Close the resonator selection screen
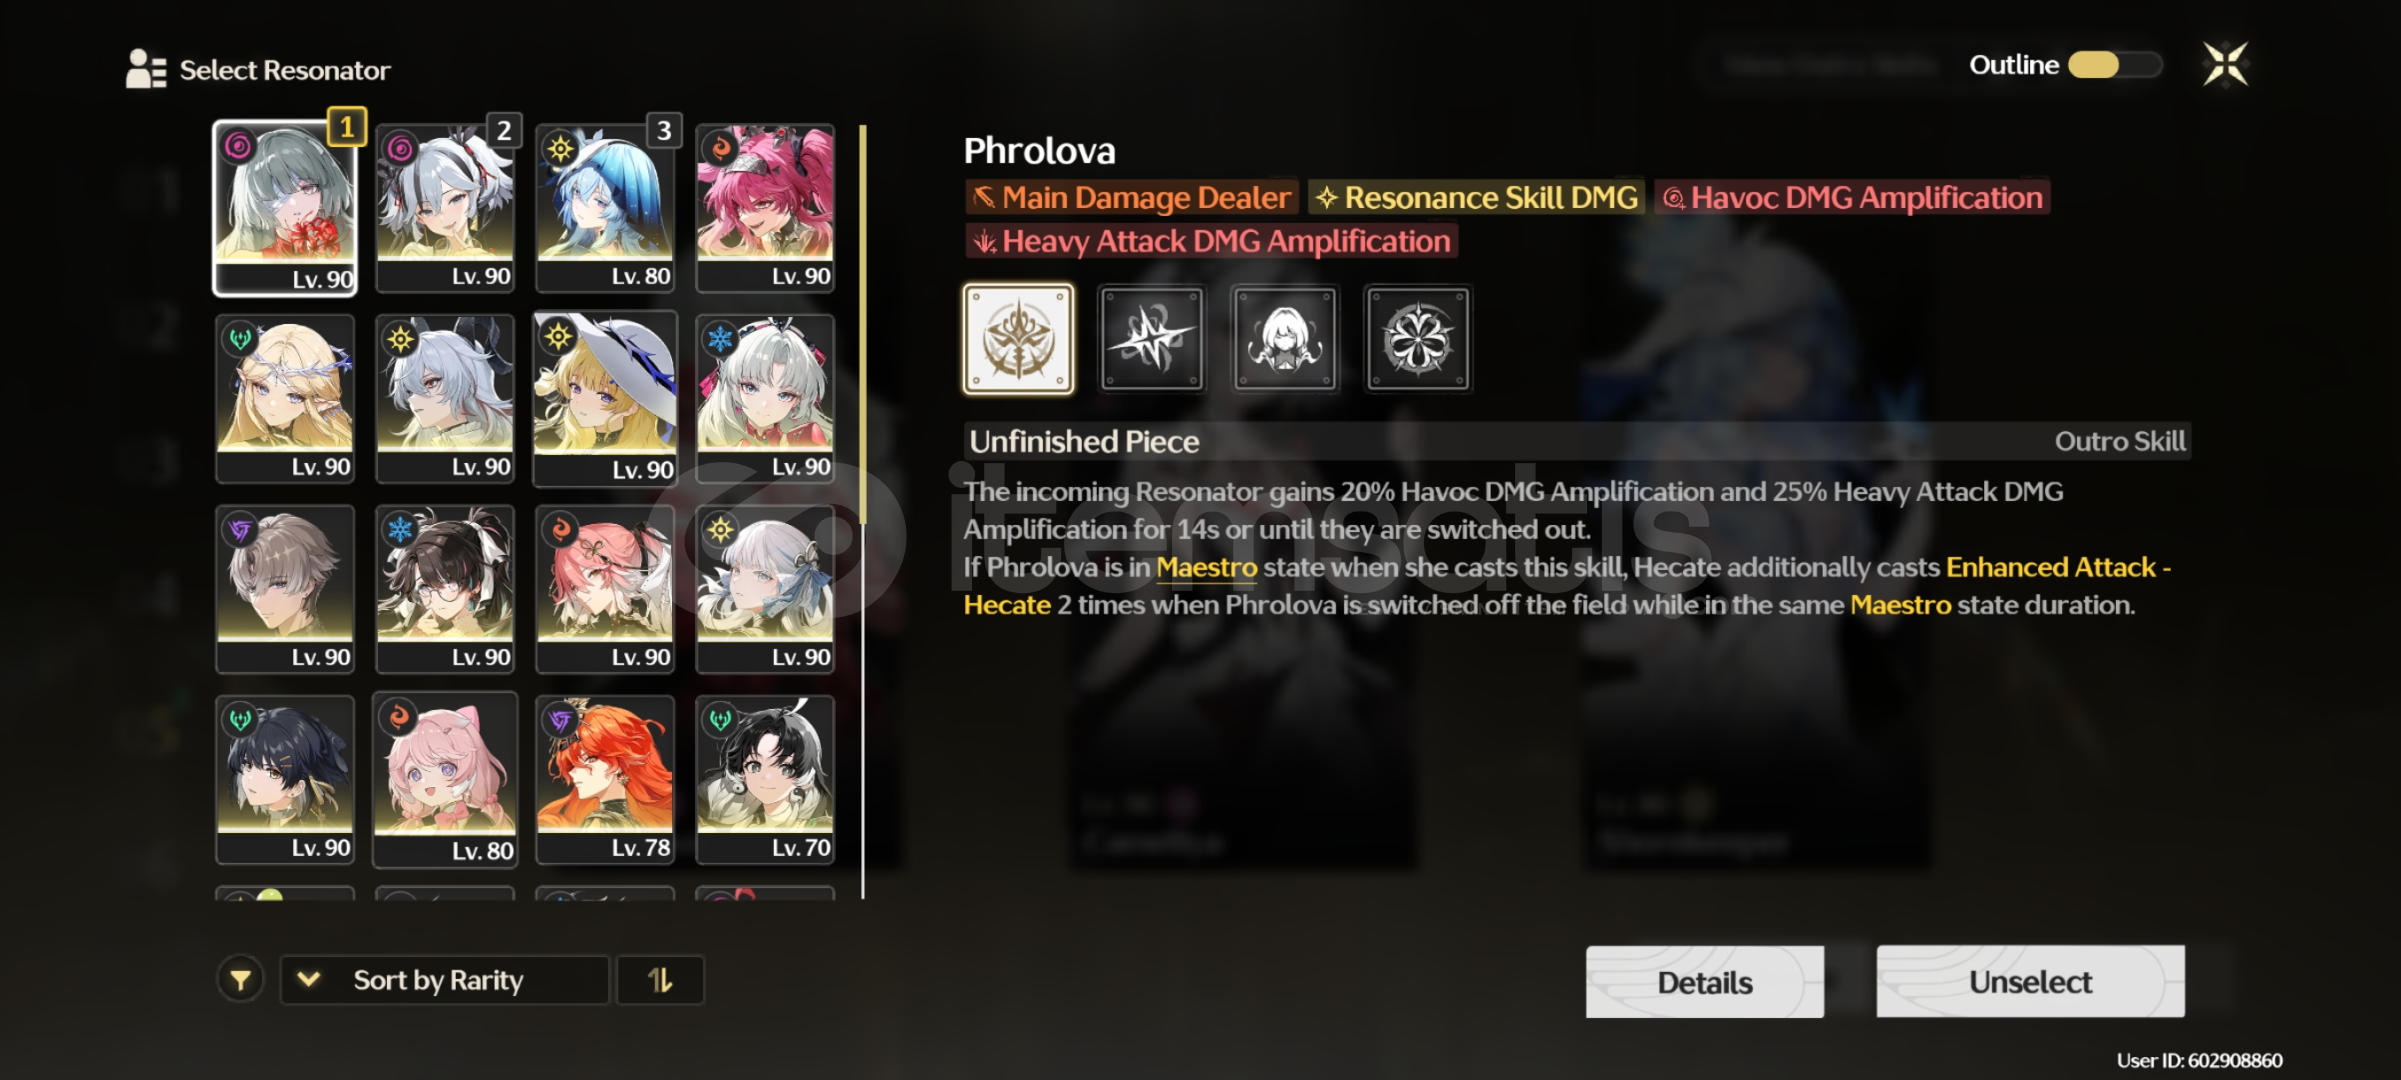This screenshot has width=2401, height=1080. [x=2225, y=65]
